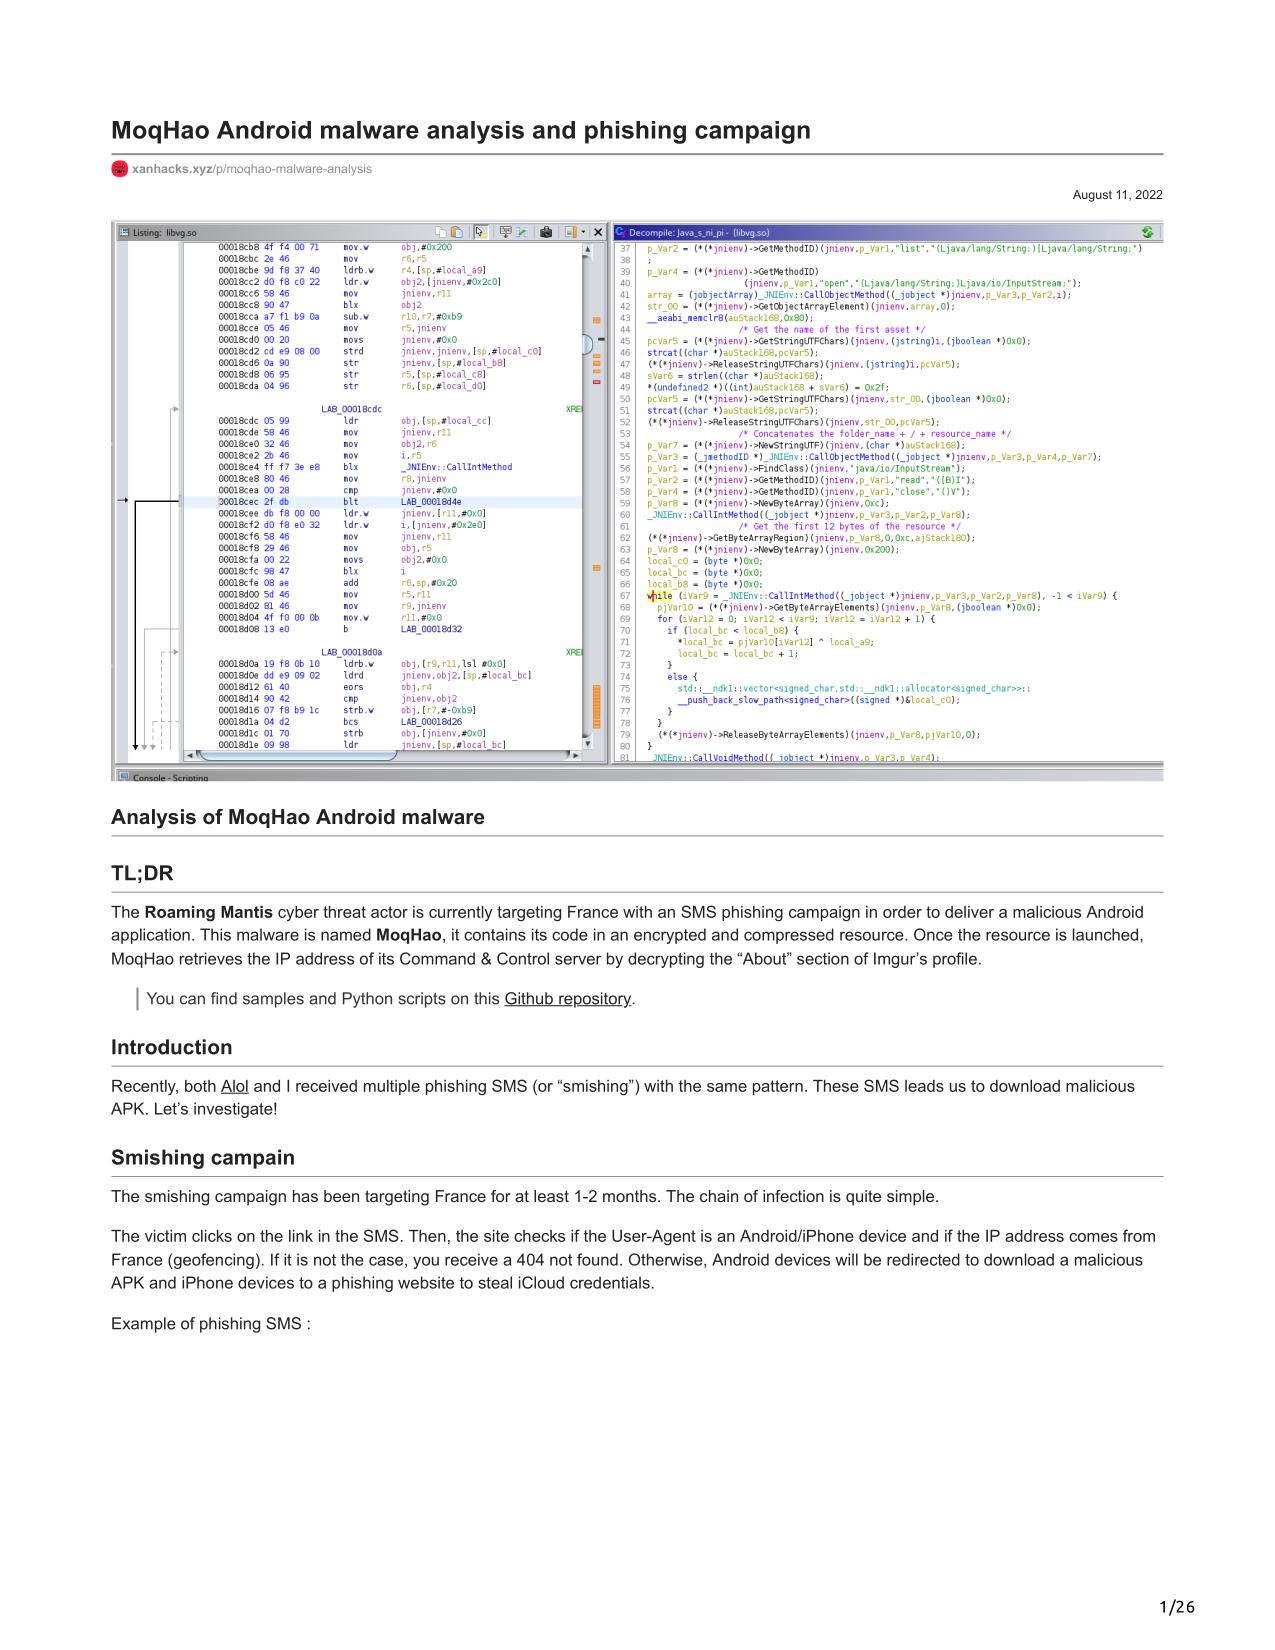Click the xanhacks site favicon
The width and height of the screenshot is (1275, 1650).
pyautogui.click(x=120, y=169)
